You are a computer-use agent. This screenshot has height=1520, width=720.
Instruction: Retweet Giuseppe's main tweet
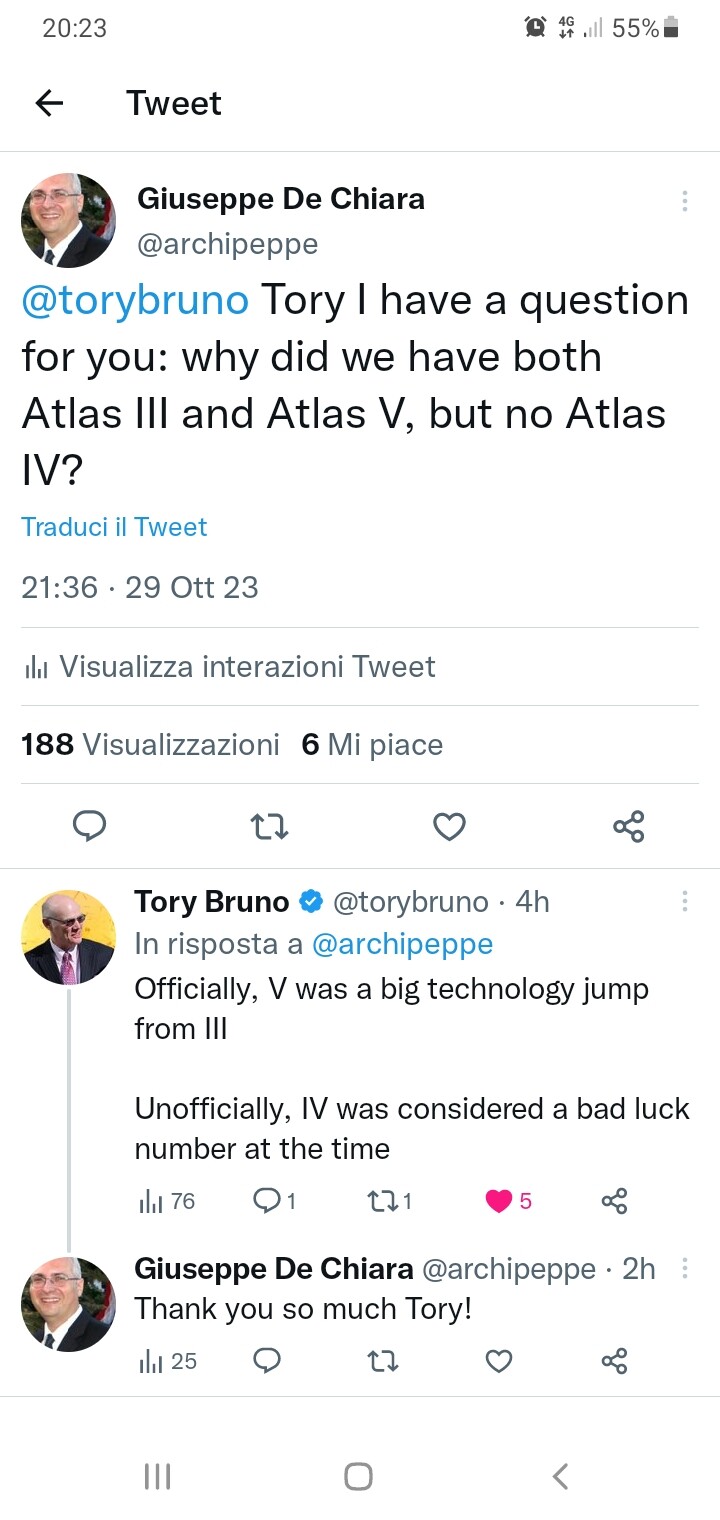point(269,826)
